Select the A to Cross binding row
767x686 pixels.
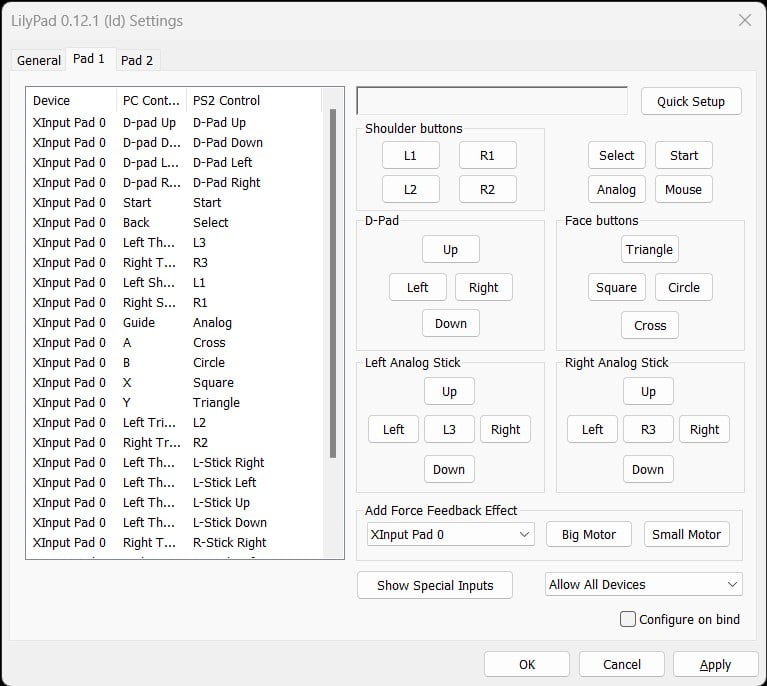click(x=175, y=343)
